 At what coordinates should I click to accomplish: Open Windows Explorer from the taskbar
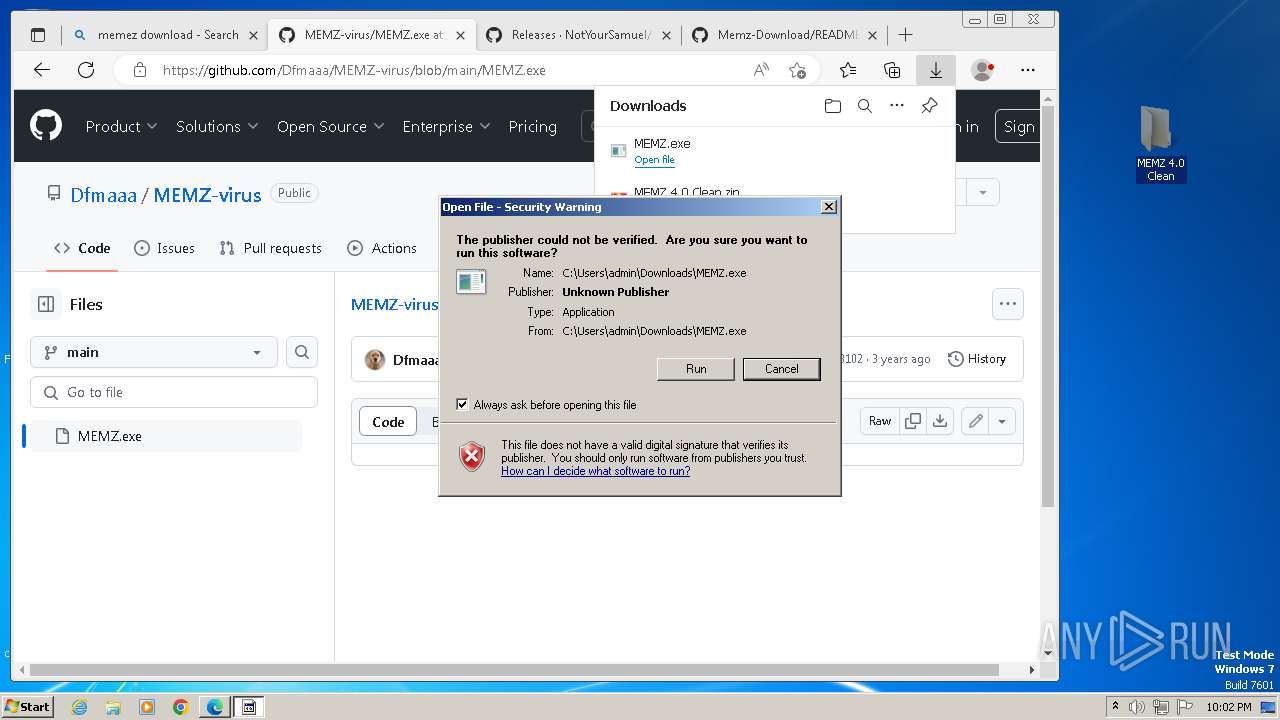pos(113,707)
